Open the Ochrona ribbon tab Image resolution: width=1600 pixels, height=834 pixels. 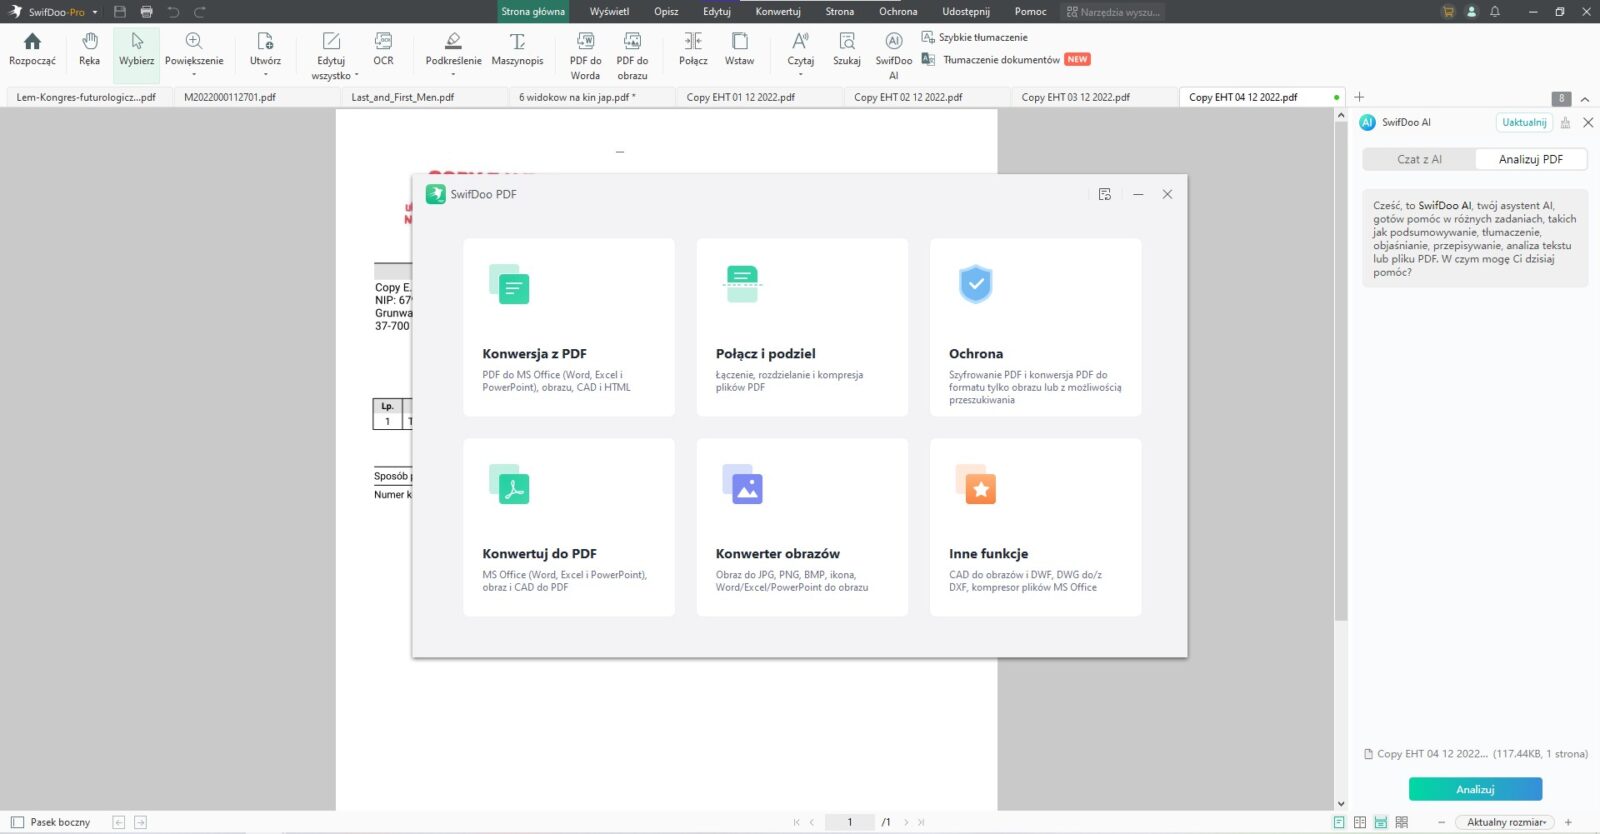pyautogui.click(x=898, y=12)
